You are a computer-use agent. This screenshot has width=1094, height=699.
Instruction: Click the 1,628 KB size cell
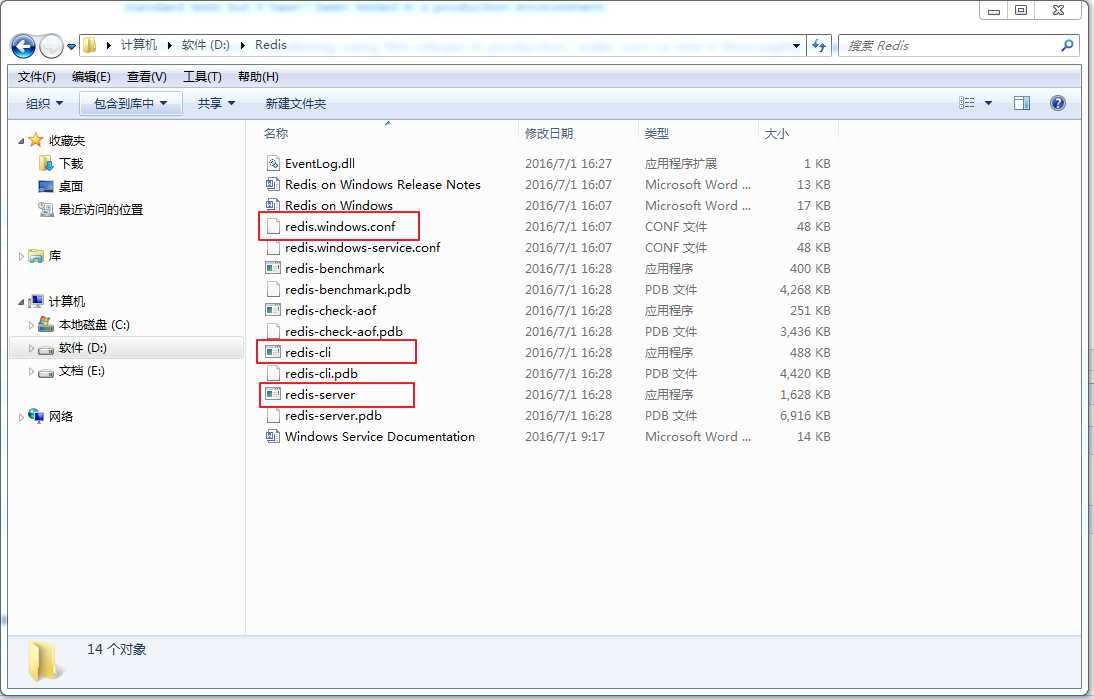804,394
